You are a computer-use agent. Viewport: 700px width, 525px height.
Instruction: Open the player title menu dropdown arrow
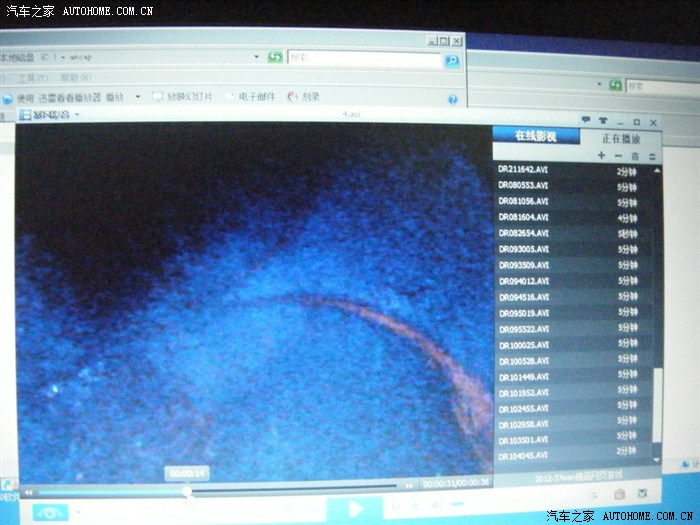[x=77, y=115]
